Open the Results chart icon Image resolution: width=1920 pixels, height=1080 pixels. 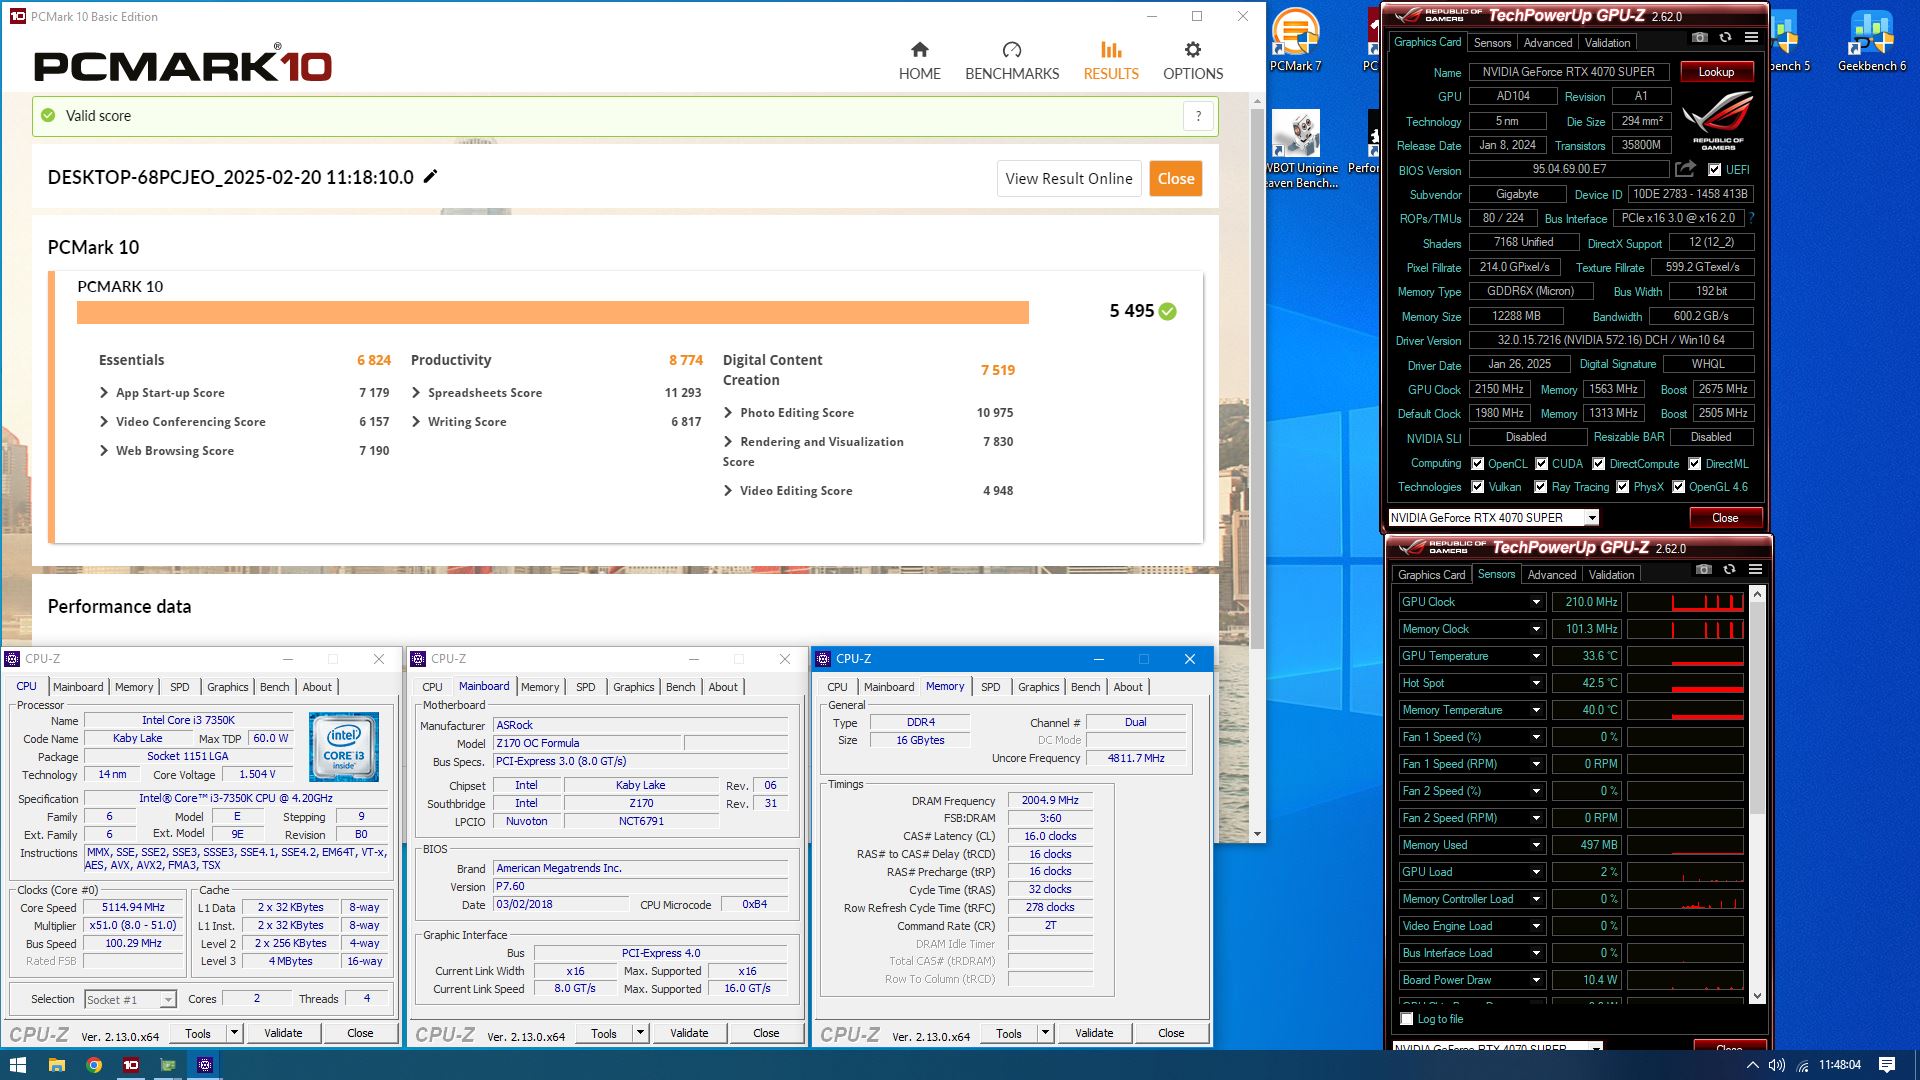[x=1110, y=50]
